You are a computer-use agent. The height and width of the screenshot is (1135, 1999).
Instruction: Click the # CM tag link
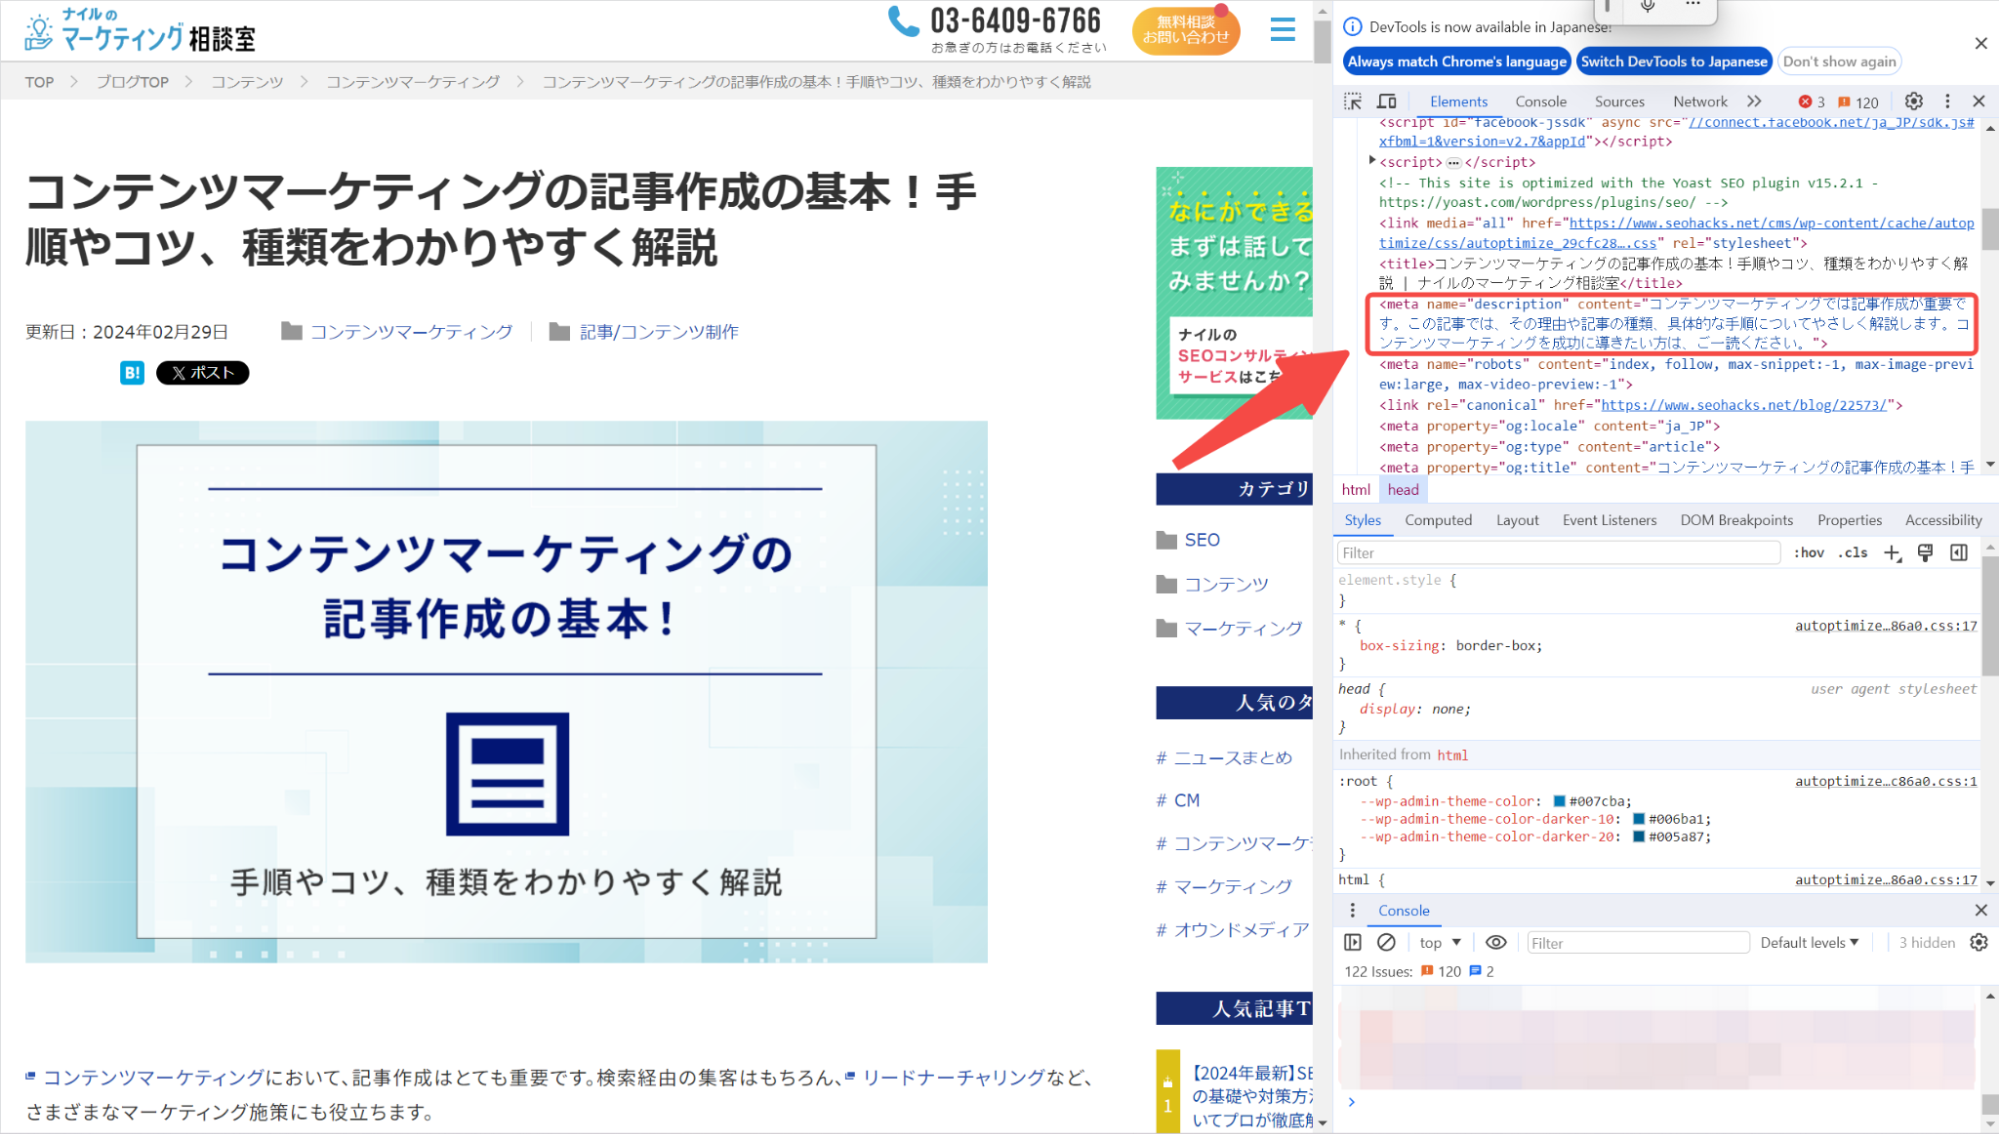[x=1178, y=801]
